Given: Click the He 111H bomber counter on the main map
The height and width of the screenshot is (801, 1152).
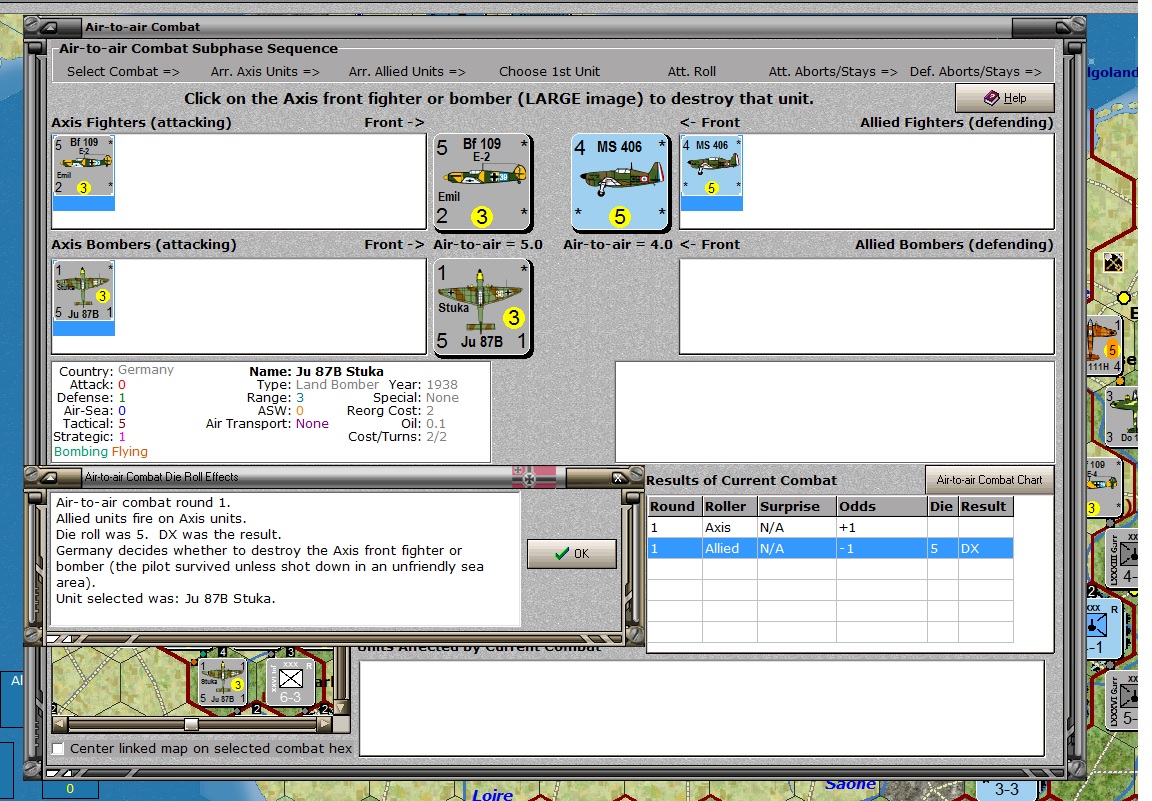Looking at the screenshot, I should coord(1104,346).
